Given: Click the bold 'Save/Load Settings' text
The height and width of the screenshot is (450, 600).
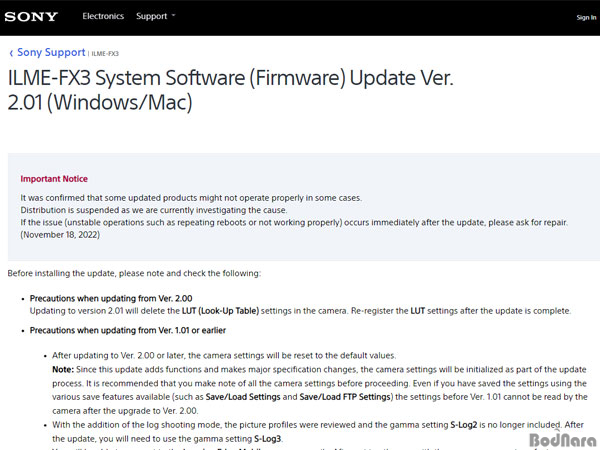Looking at the screenshot, I should coord(243,397).
